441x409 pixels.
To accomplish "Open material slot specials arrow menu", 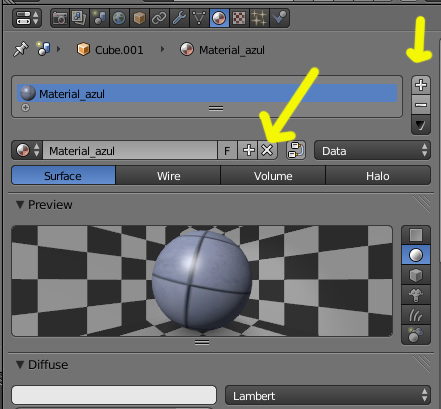I will click(x=421, y=125).
